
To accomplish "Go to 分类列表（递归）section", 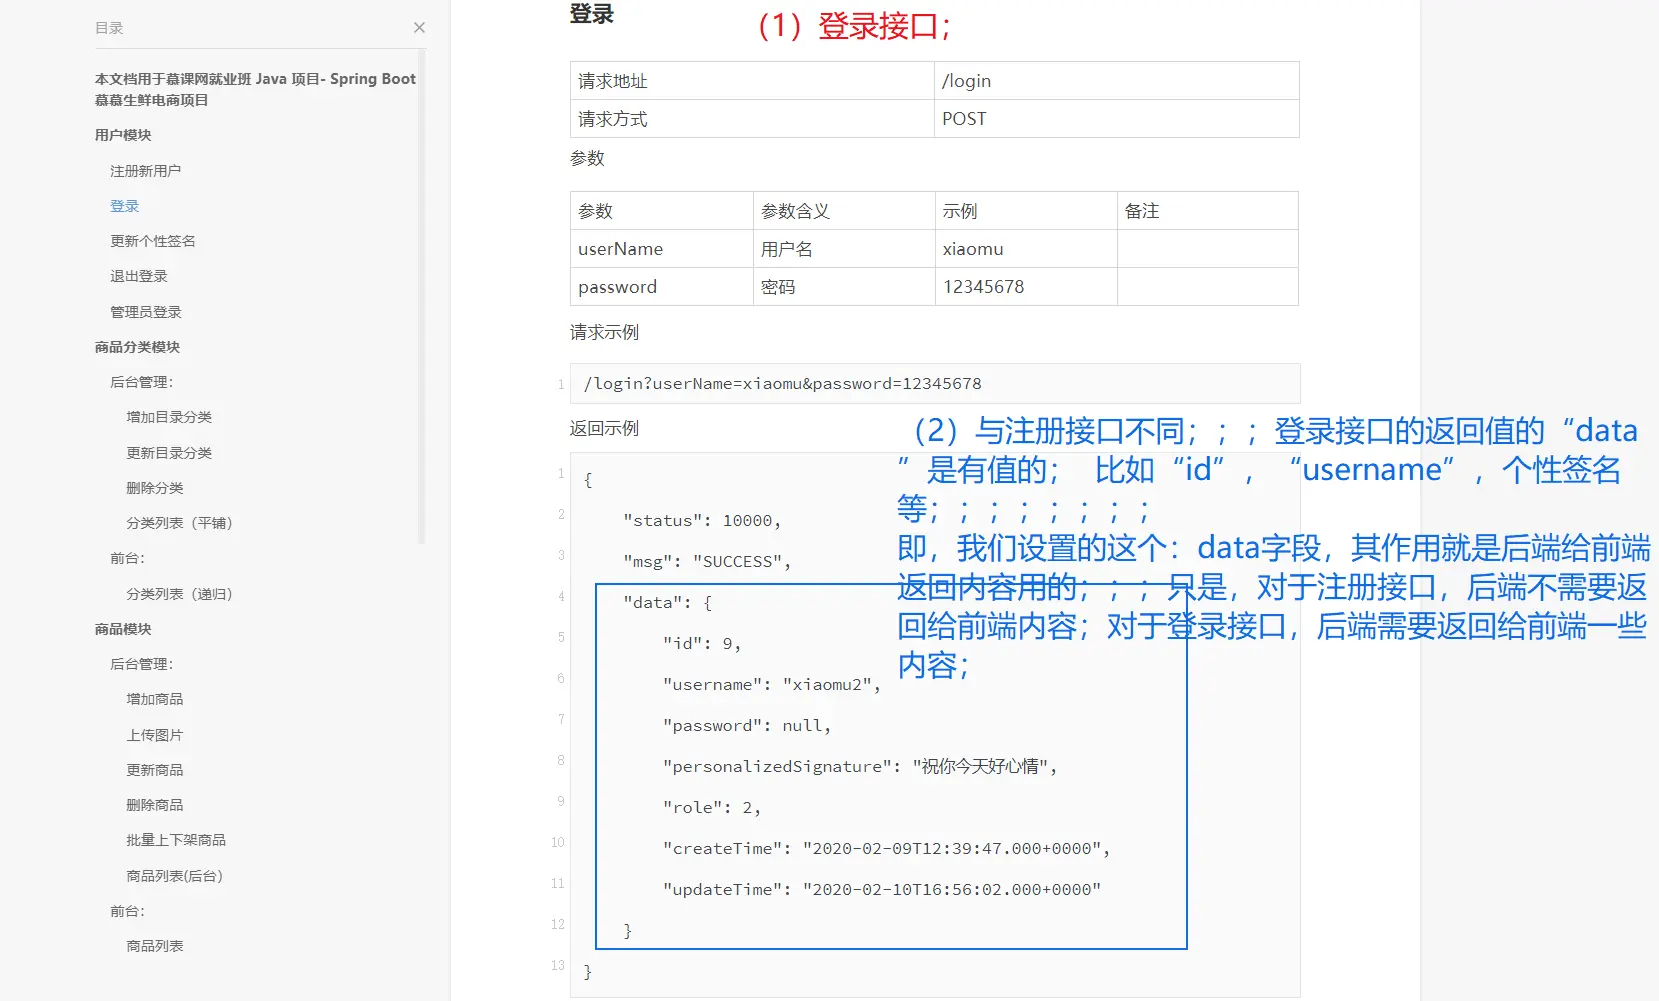I will click(x=178, y=594).
